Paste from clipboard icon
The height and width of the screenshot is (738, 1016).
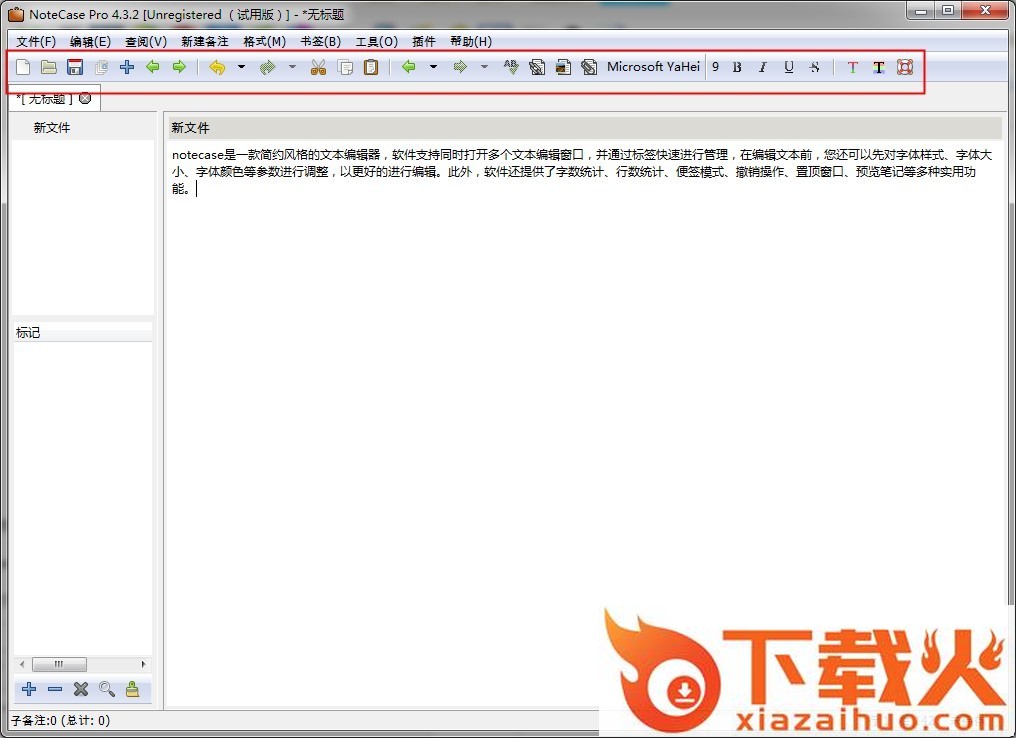tap(371, 67)
